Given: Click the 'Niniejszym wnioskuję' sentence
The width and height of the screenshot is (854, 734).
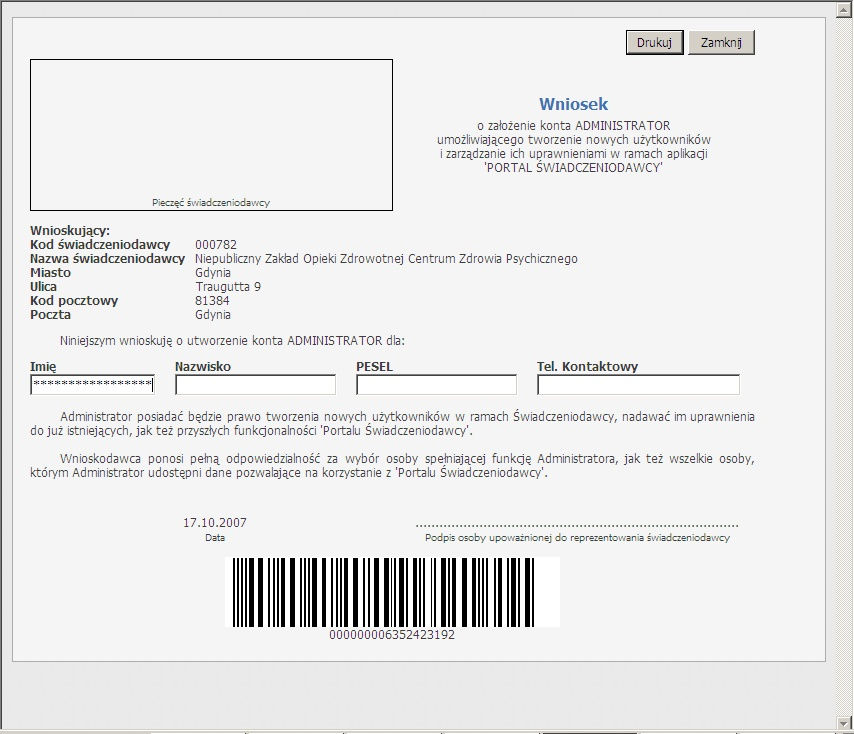Looking at the screenshot, I should coord(233,341).
